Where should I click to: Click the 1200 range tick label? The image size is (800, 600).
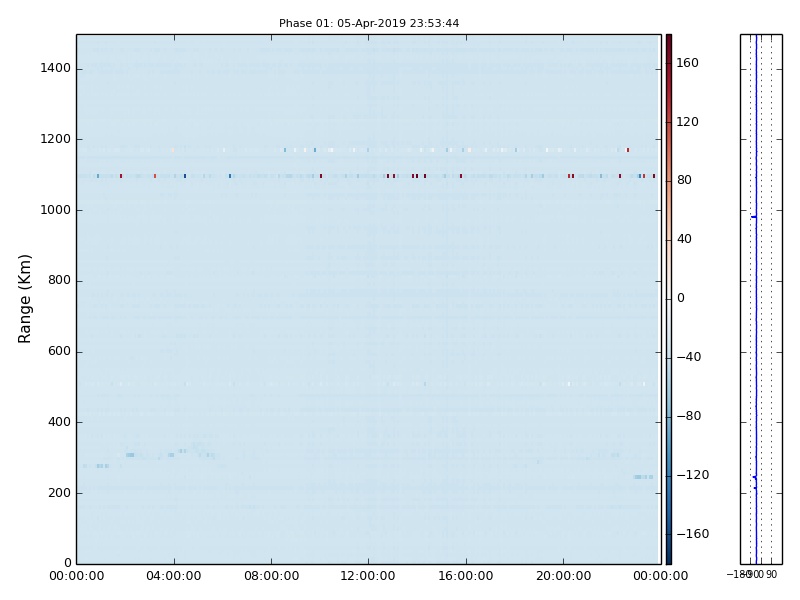56,139
